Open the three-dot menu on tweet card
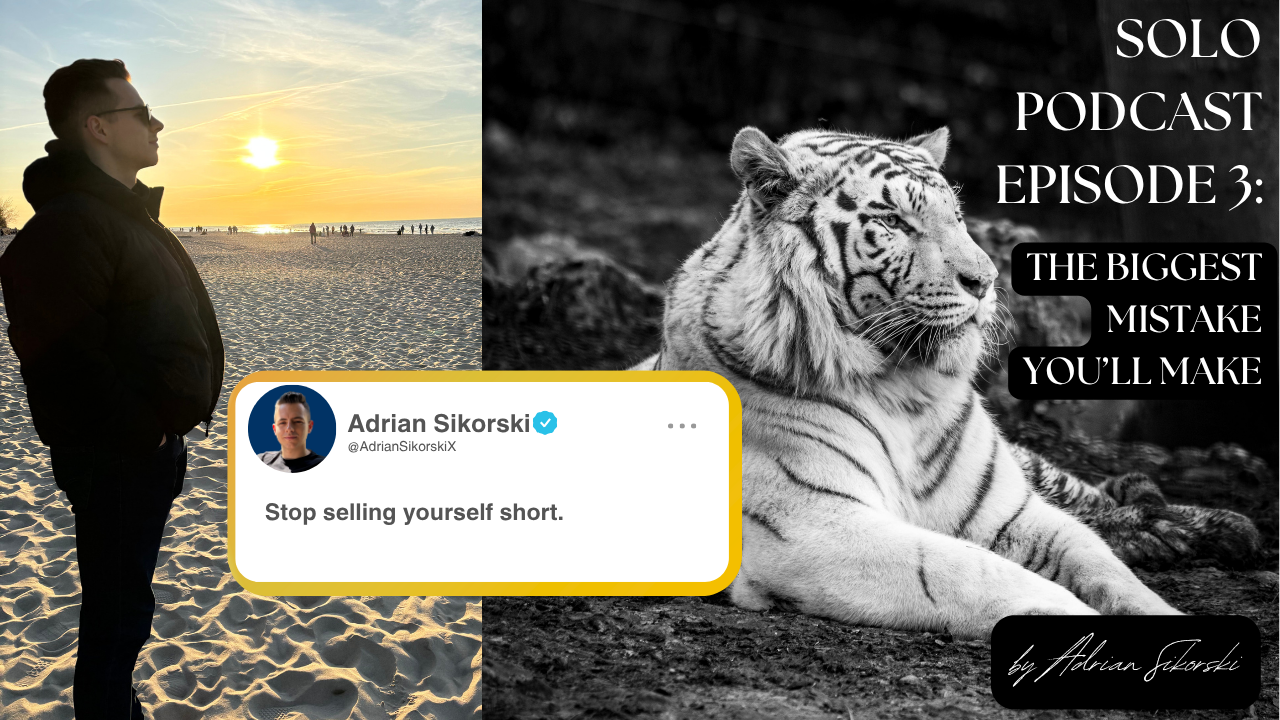 tap(682, 425)
